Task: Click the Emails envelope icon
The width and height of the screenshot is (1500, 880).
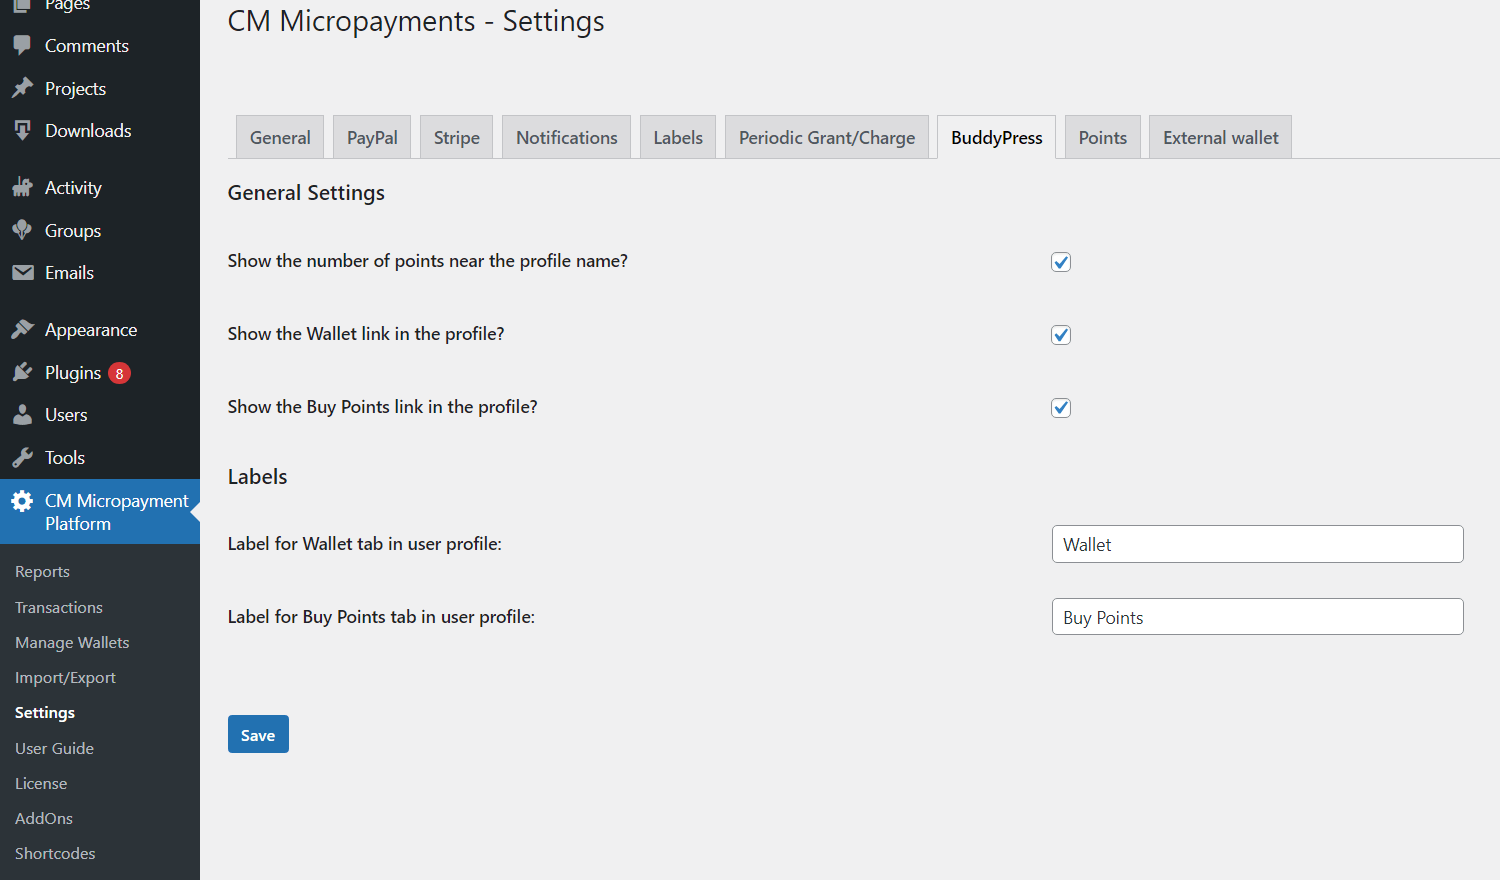Action: pos(22,273)
